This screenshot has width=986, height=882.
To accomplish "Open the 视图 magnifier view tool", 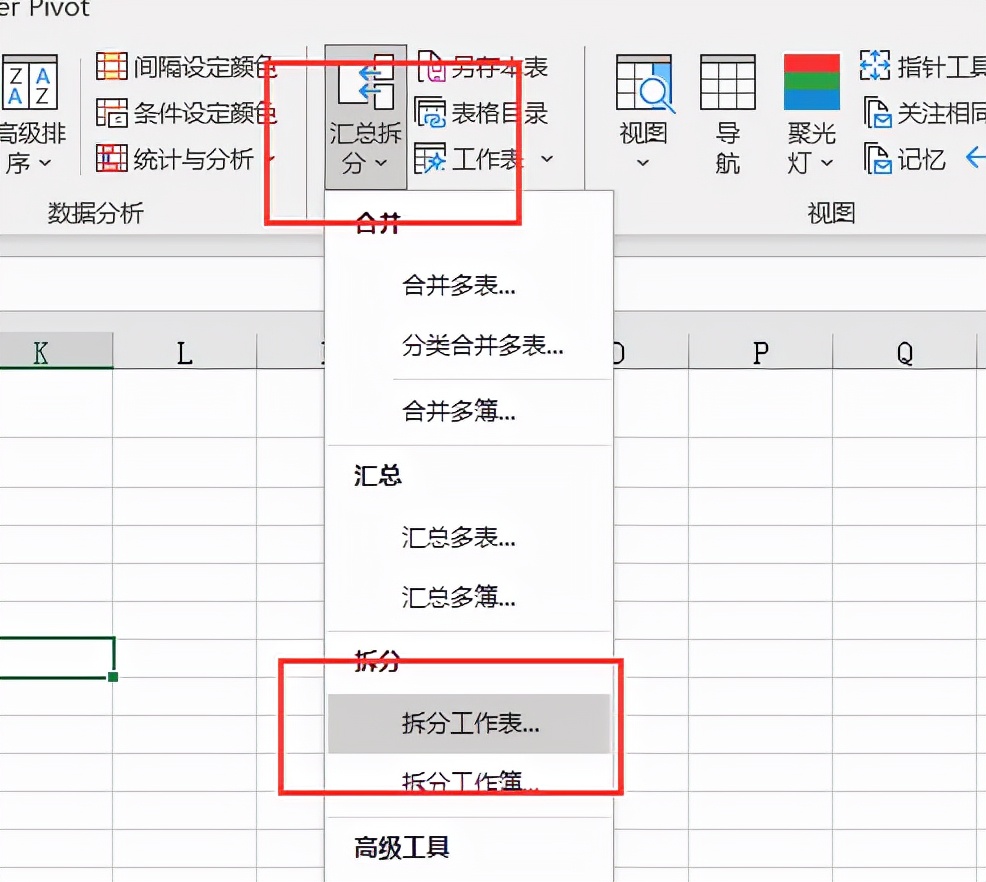I will tap(645, 83).
